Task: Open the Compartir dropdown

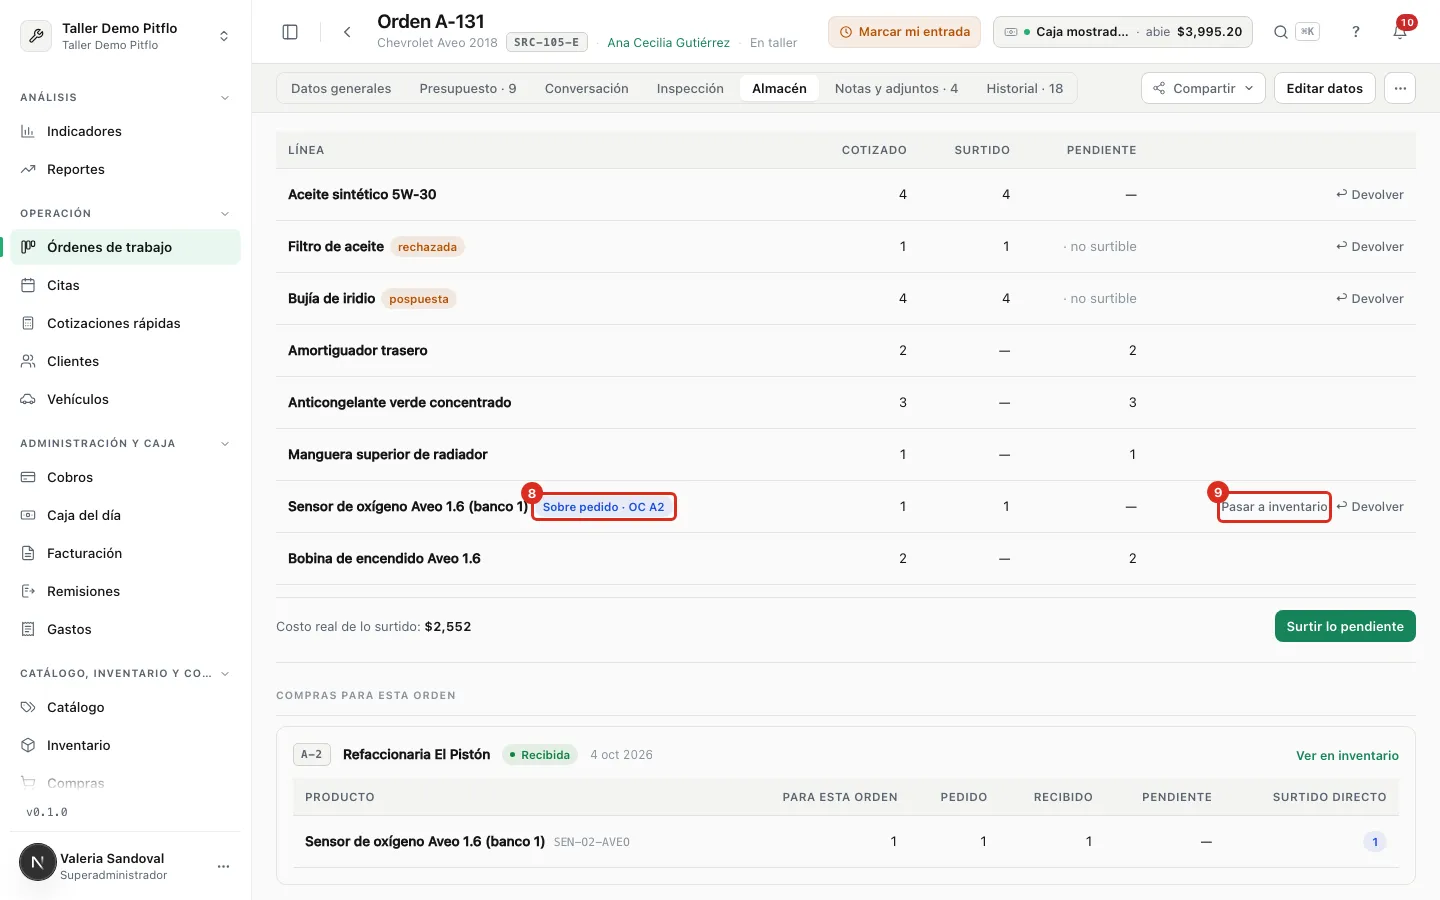Action: pos(1203,88)
